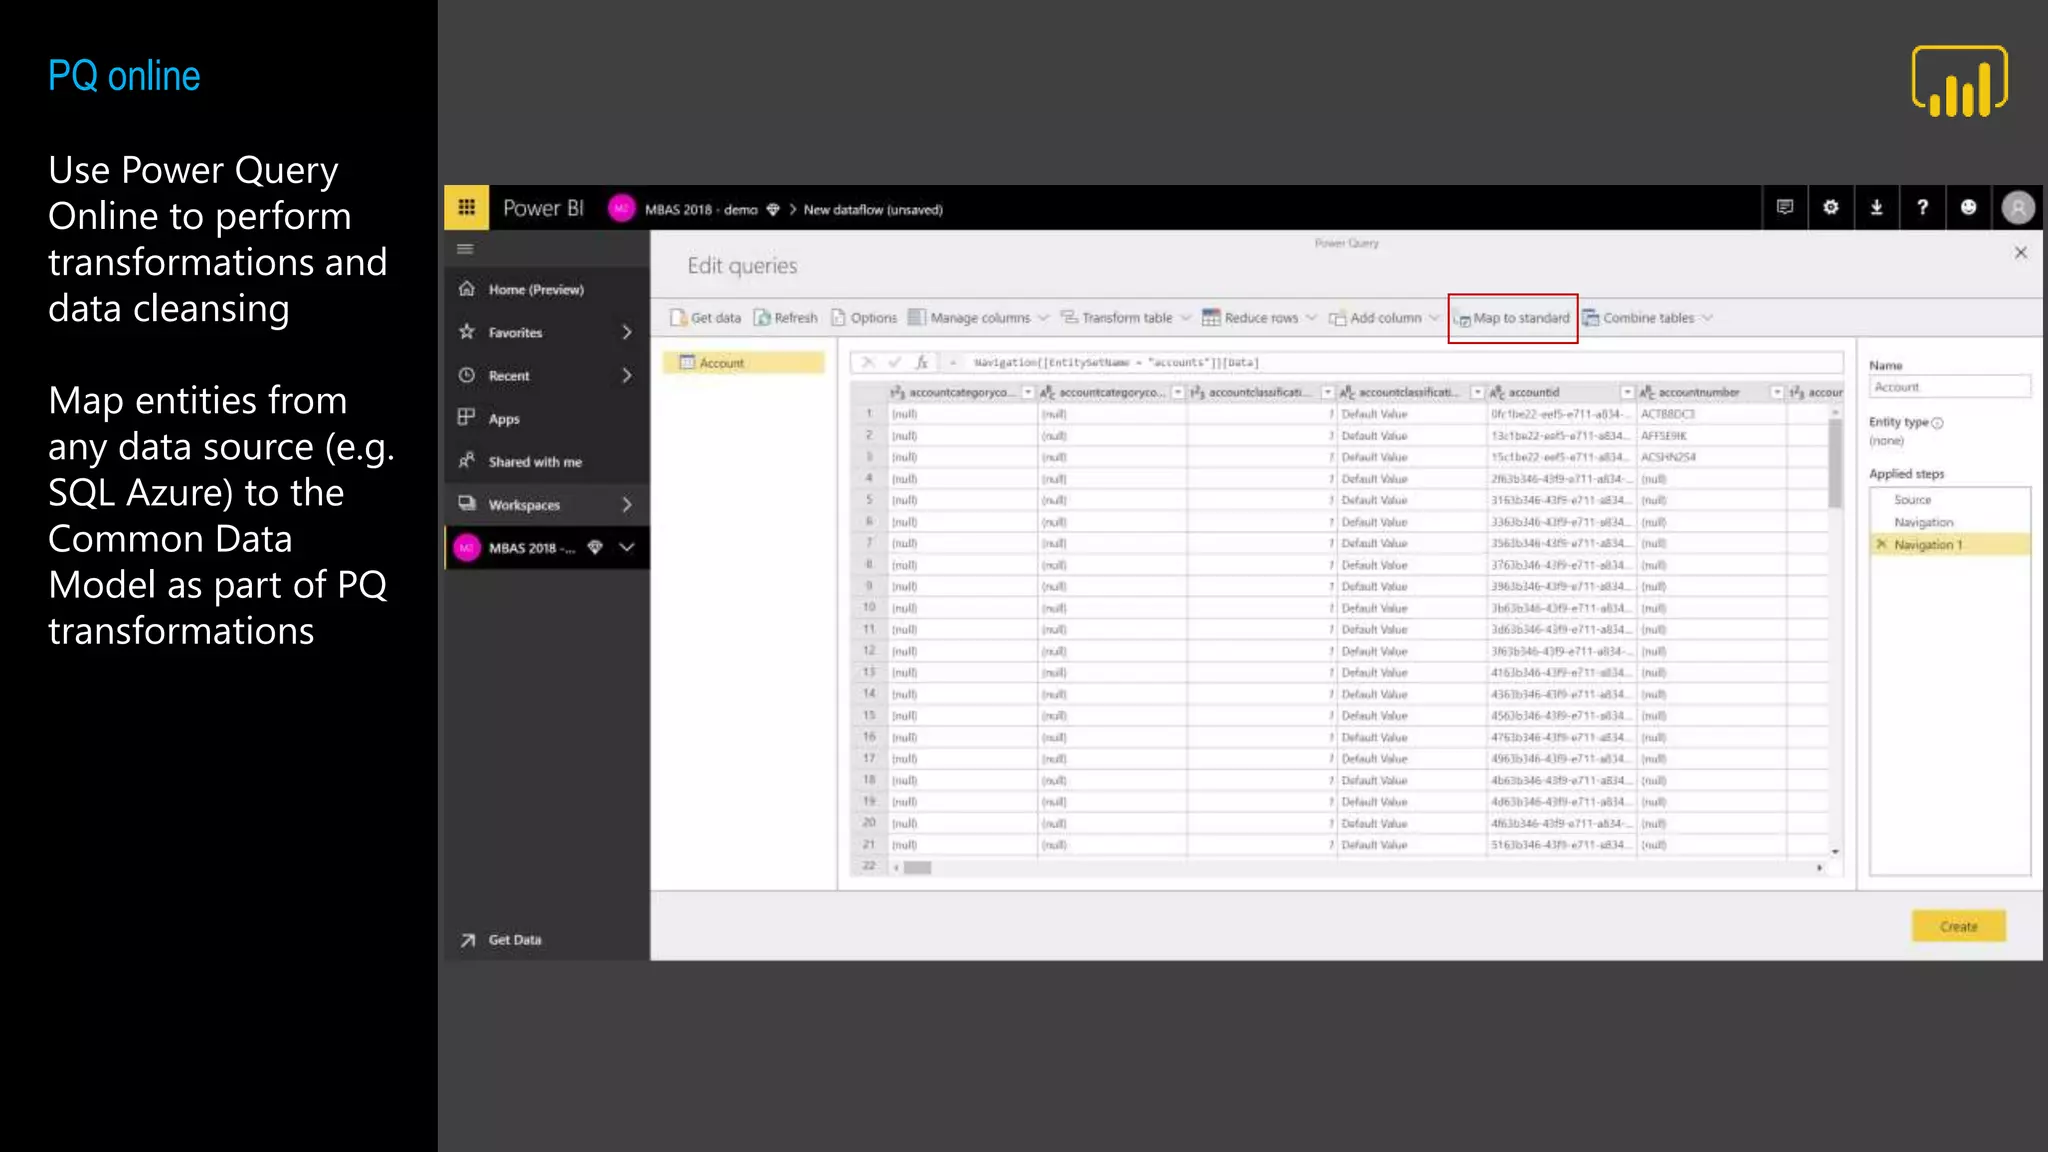
Task: Open the Transform table dropdown
Action: pyautogui.click(x=1125, y=317)
